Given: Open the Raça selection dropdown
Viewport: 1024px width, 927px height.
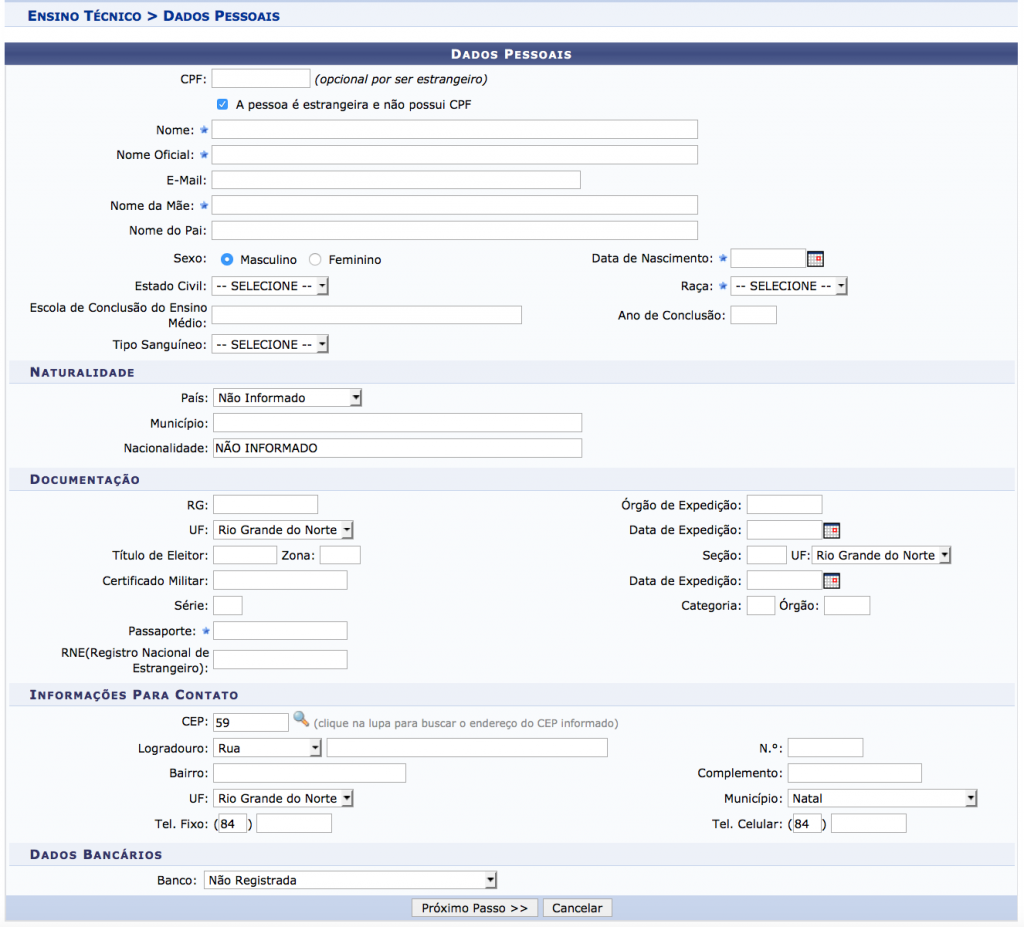Looking at the screenshot, I should point(789,286).
